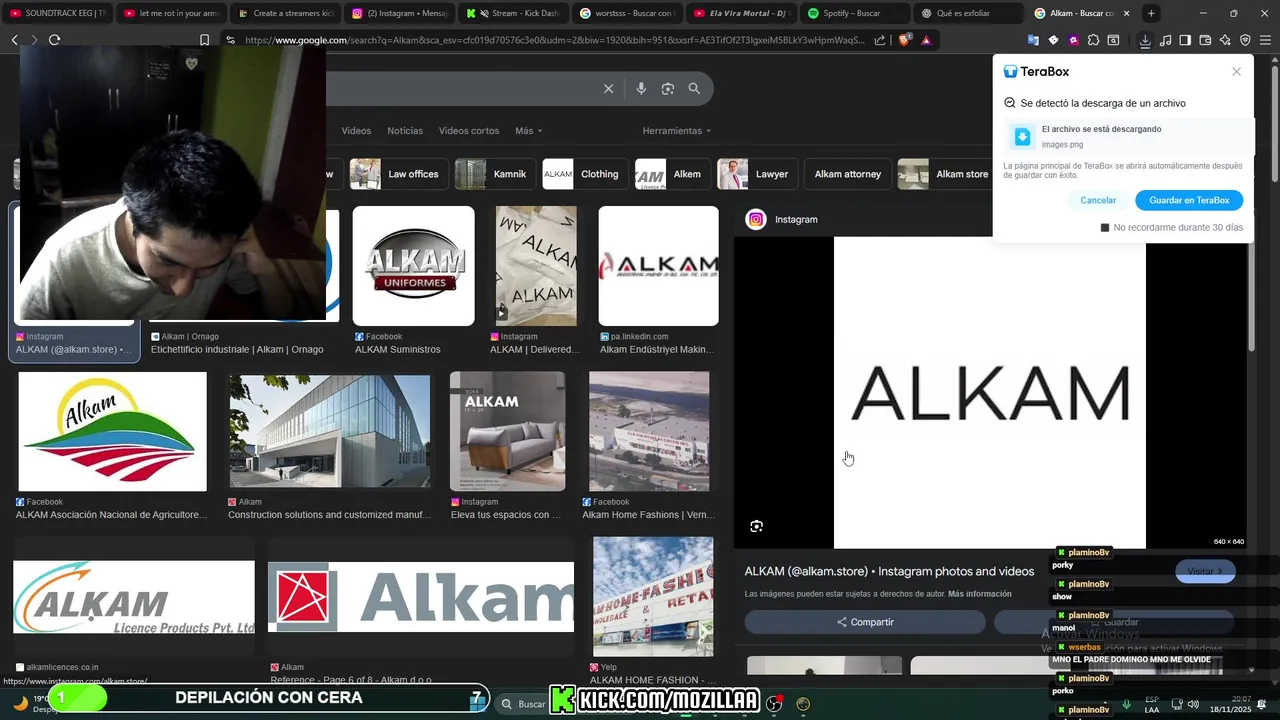1280x720 pixels.
Task: Close the TeraBox popup
Action: tap(1236, 72)
